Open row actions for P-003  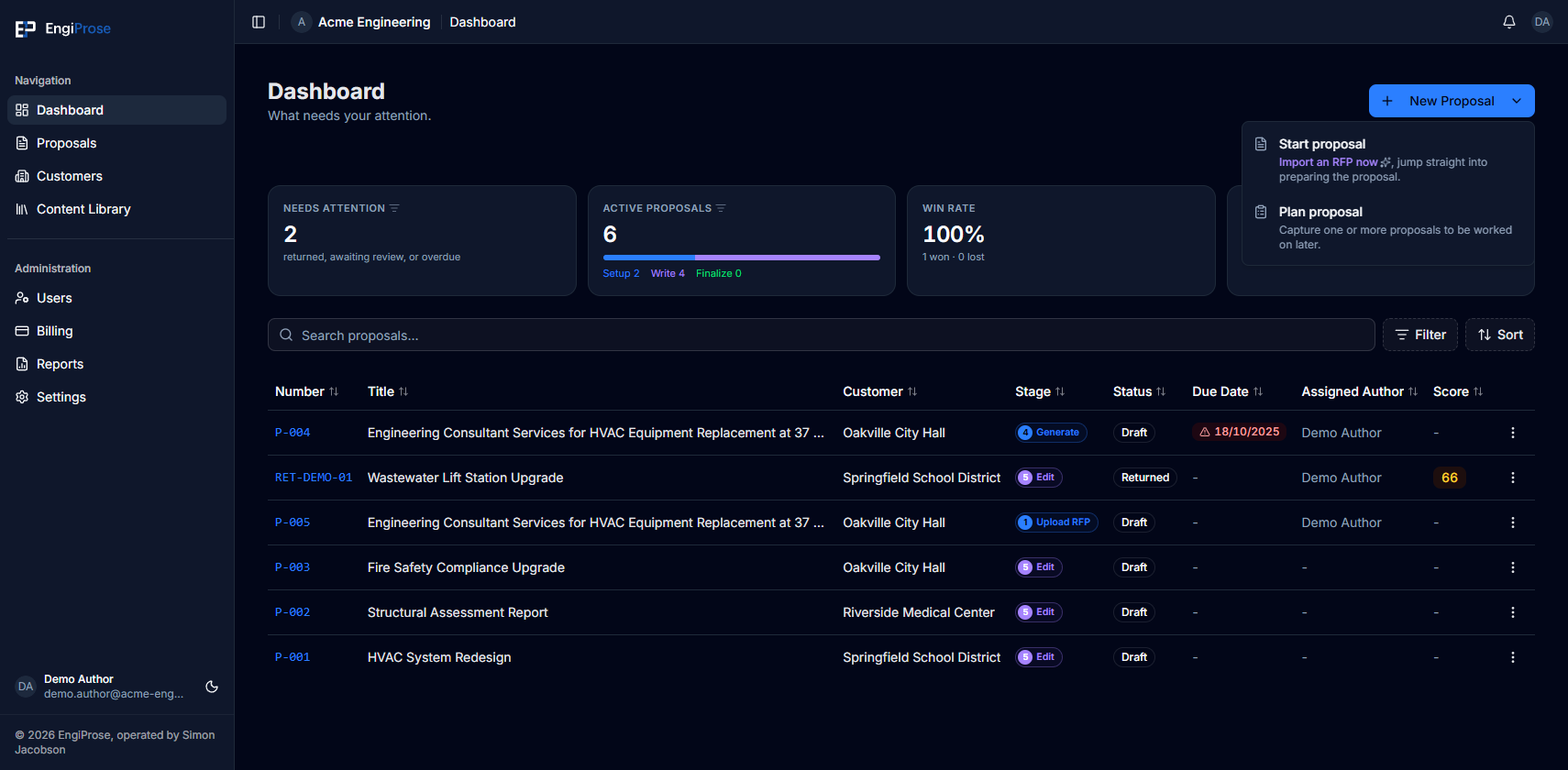[1512, 568]
